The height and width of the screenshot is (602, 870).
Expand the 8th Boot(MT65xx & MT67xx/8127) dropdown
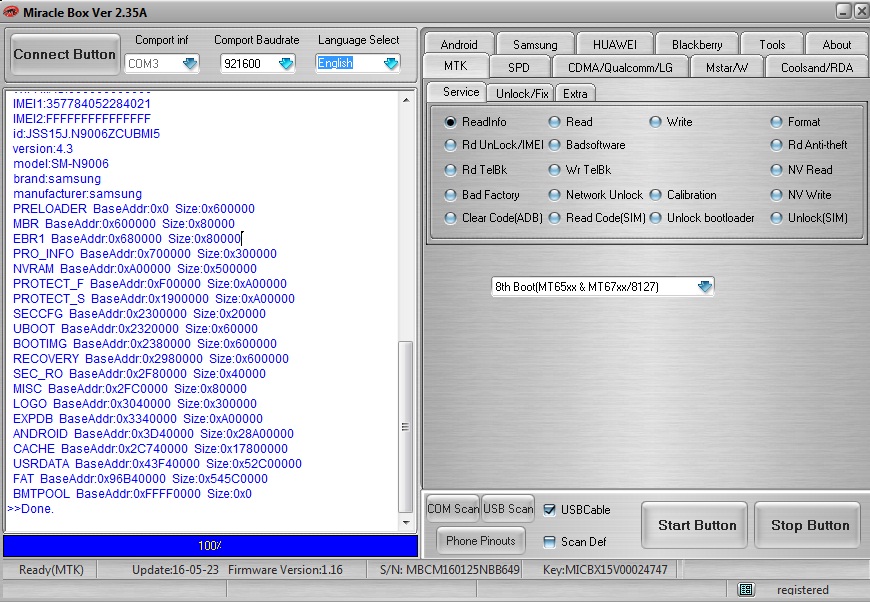click(705, 286)
